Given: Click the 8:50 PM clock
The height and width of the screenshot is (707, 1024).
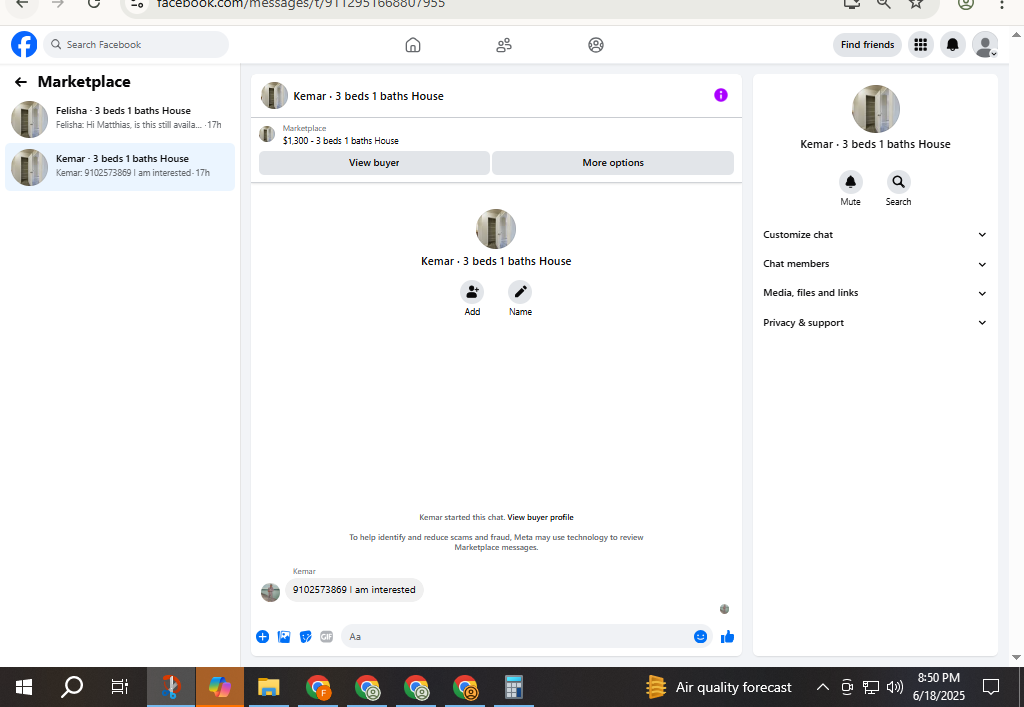Looking at the screenshot, I should pos(938,678).
